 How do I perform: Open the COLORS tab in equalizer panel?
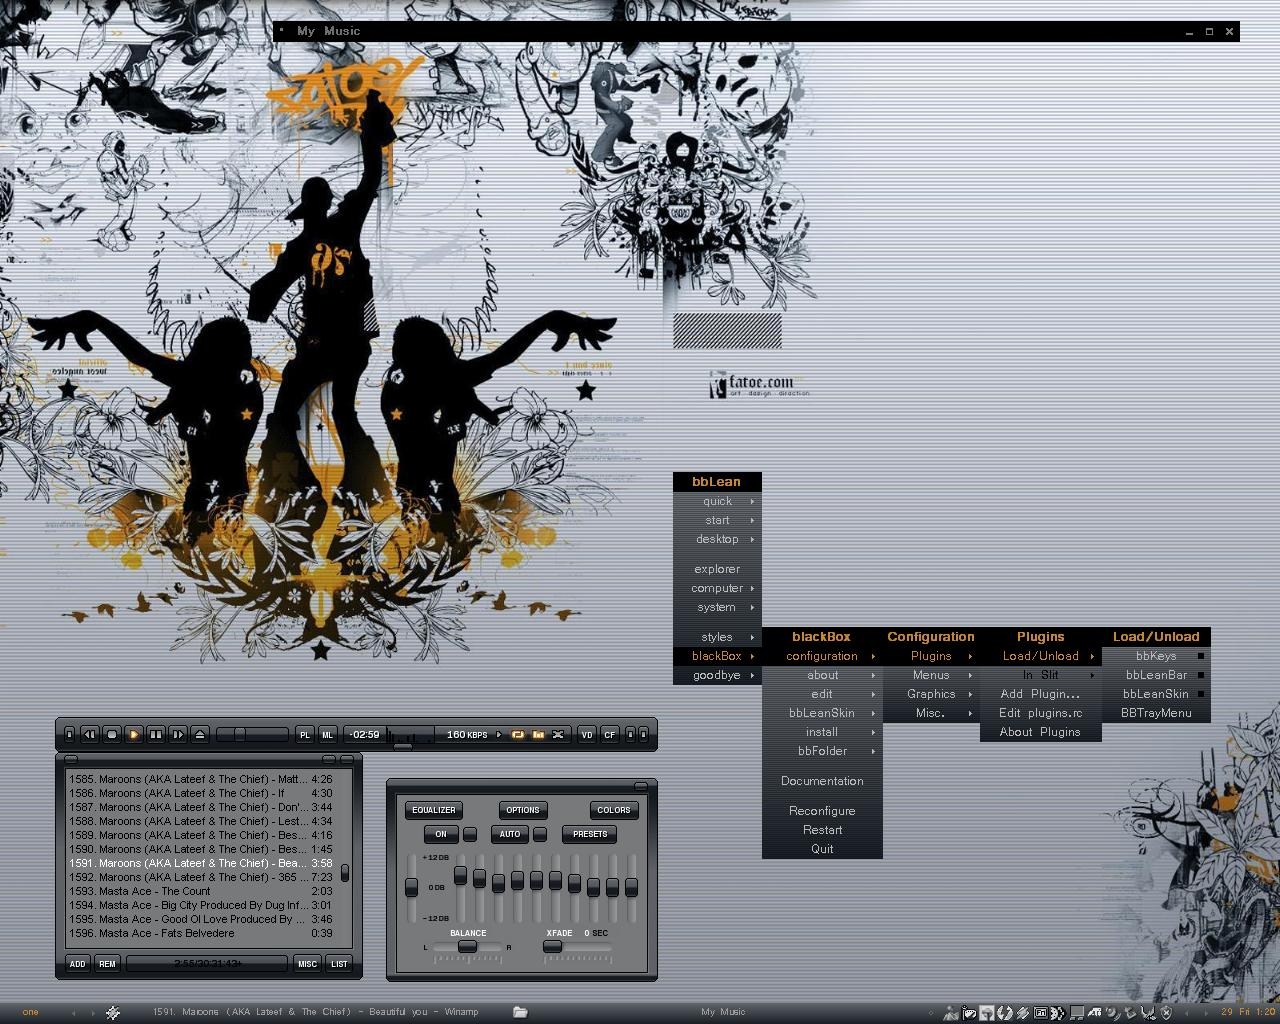tap(614, 810)
